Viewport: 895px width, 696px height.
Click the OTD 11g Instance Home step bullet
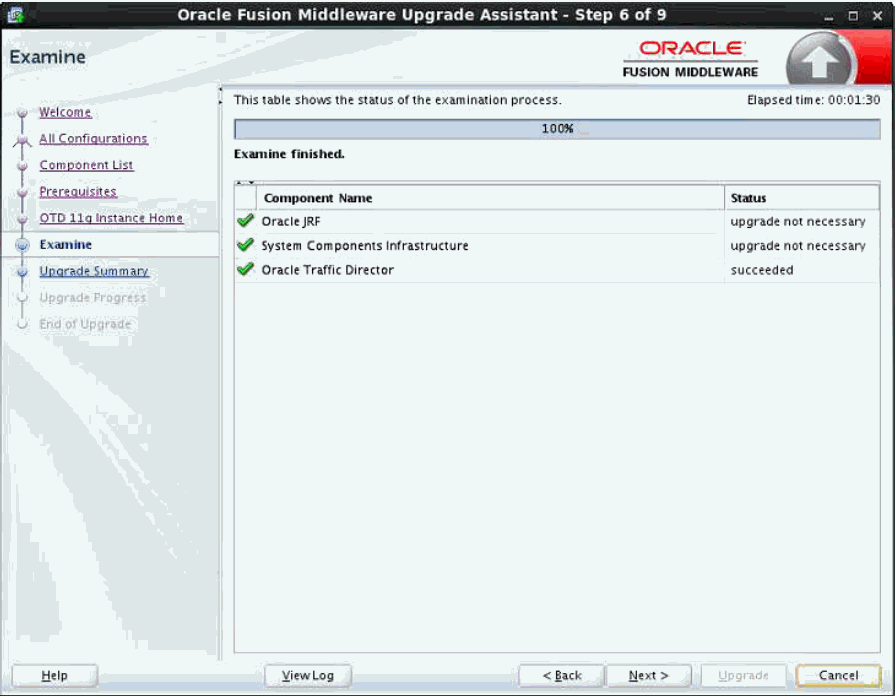pyautogui.click(x=22, y=219)
